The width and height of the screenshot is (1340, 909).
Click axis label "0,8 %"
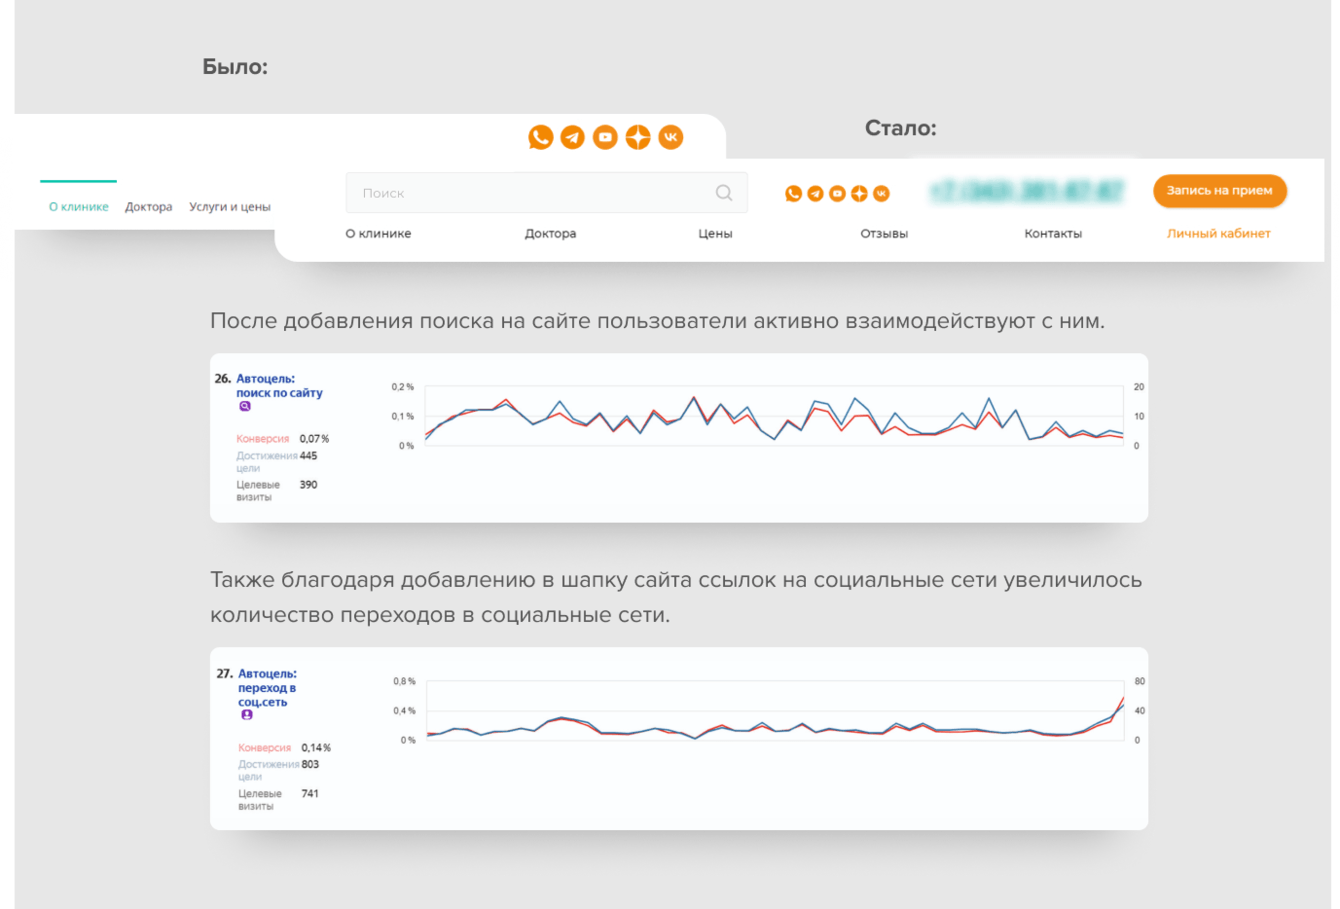pyautogui.click(x=404, y=681)
